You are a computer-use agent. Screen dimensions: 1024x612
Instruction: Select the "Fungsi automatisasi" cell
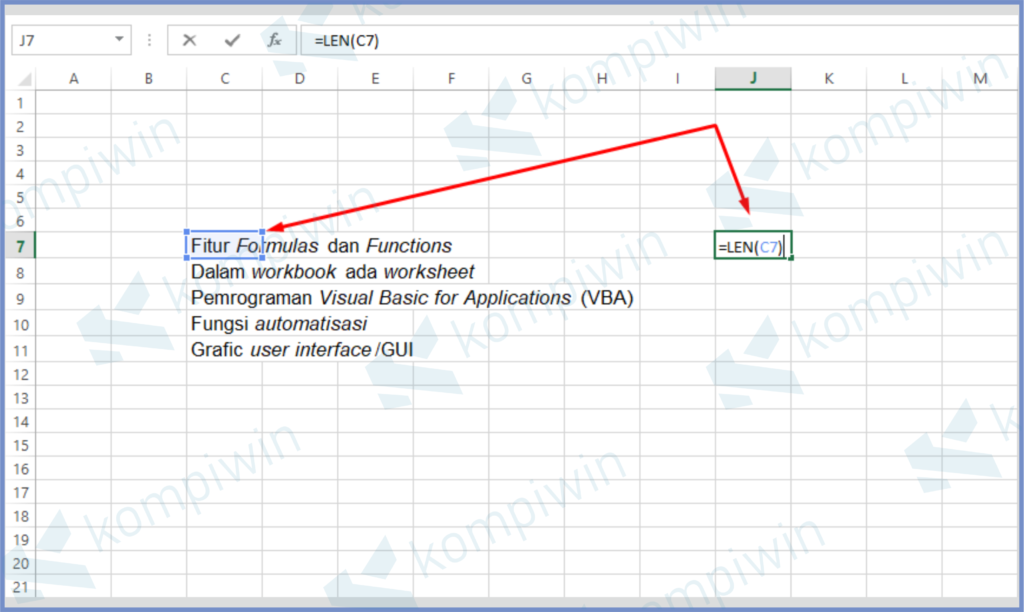(x=224, y=324)
